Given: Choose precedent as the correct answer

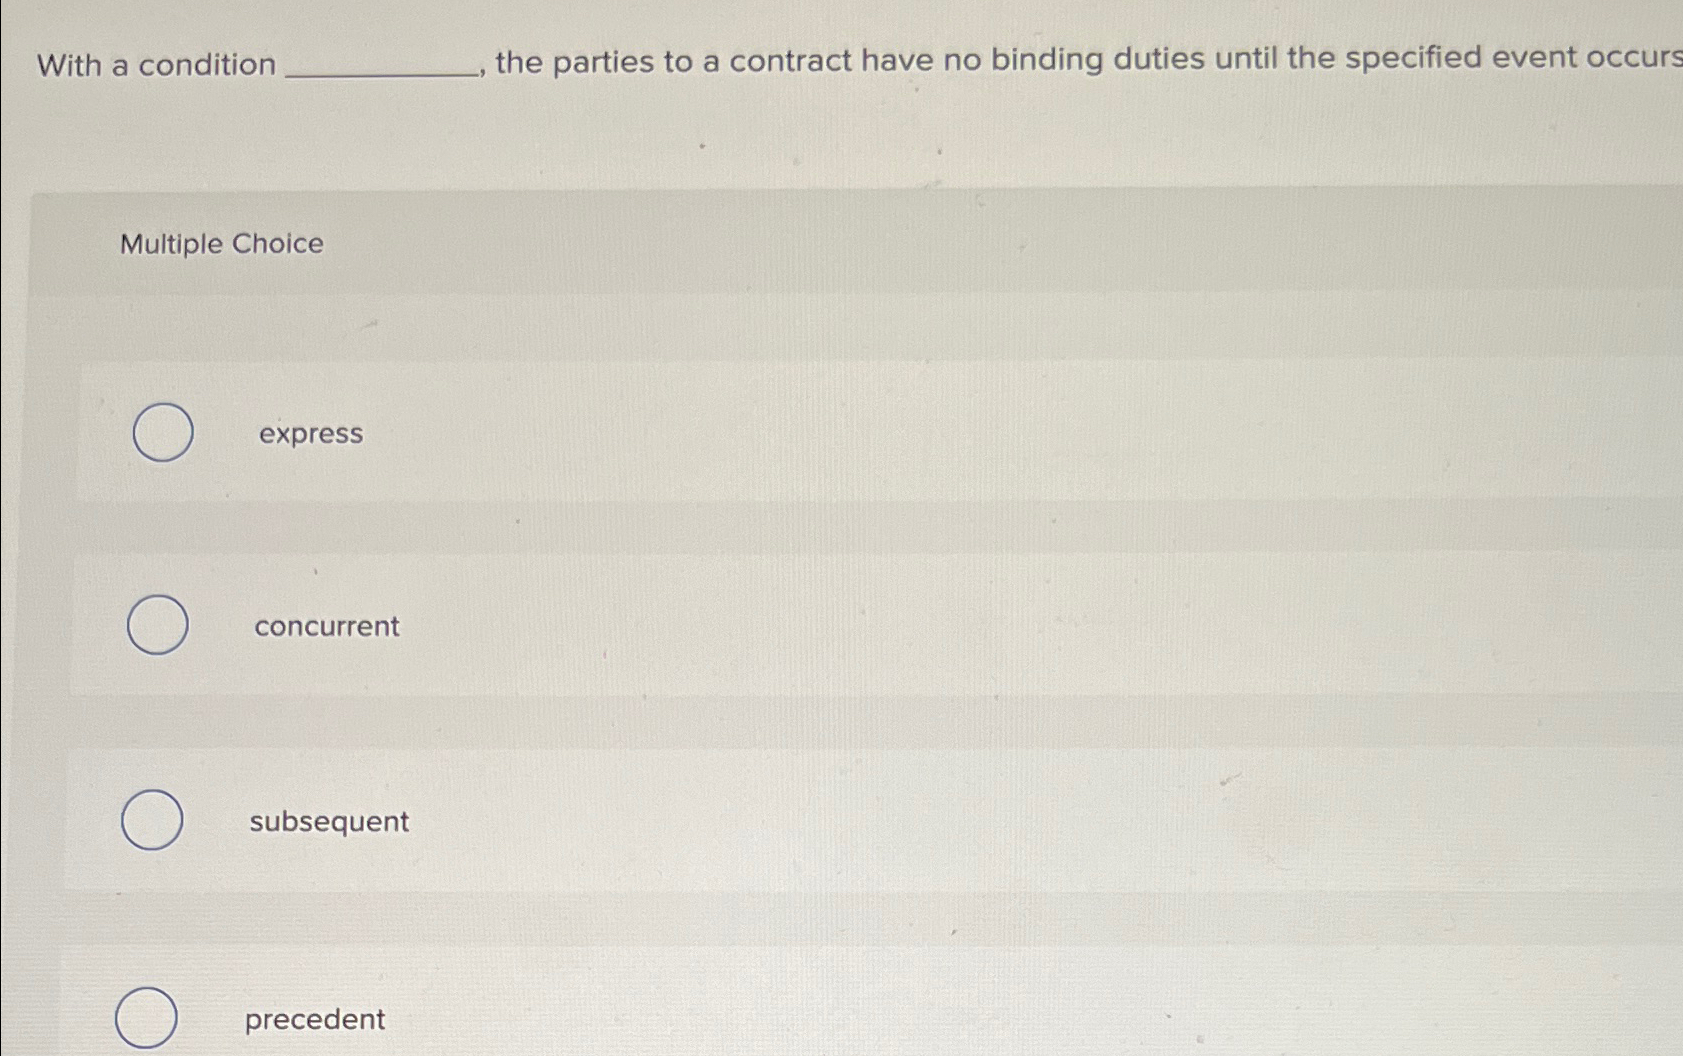Looking at the screenshot, I should pos(147,1017).
